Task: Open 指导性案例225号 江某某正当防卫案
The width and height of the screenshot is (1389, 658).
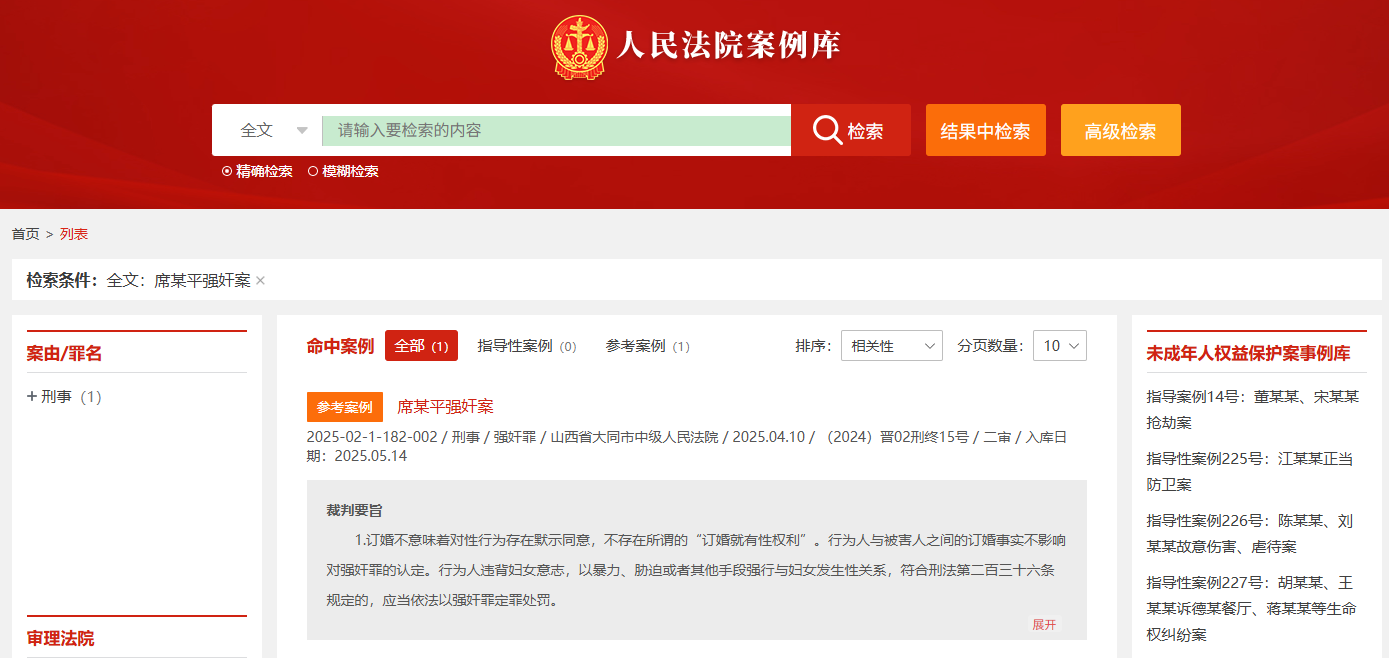Action: (x=1249, y=471)
